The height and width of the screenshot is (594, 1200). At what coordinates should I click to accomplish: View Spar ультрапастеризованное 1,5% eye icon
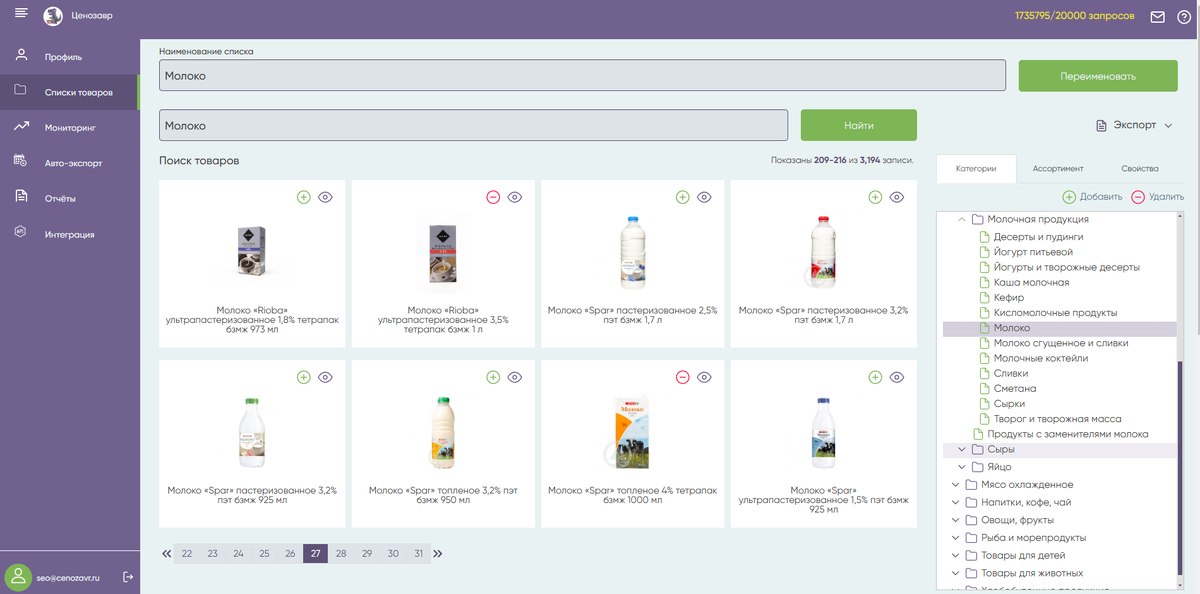coord(897,377)
